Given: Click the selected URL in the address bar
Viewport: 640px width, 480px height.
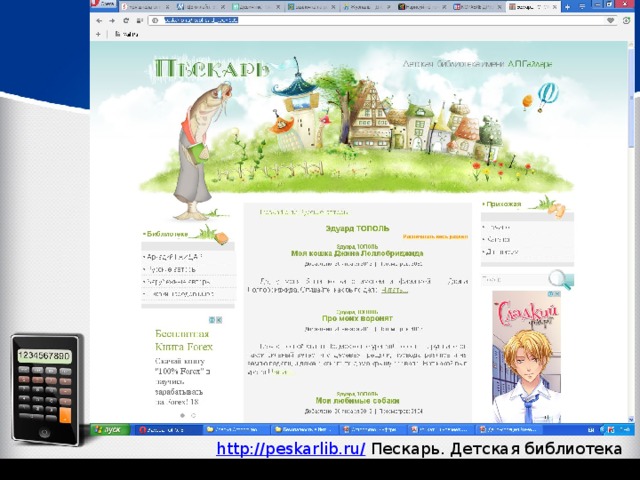Looking at the screenshot, I should point(201,20).
